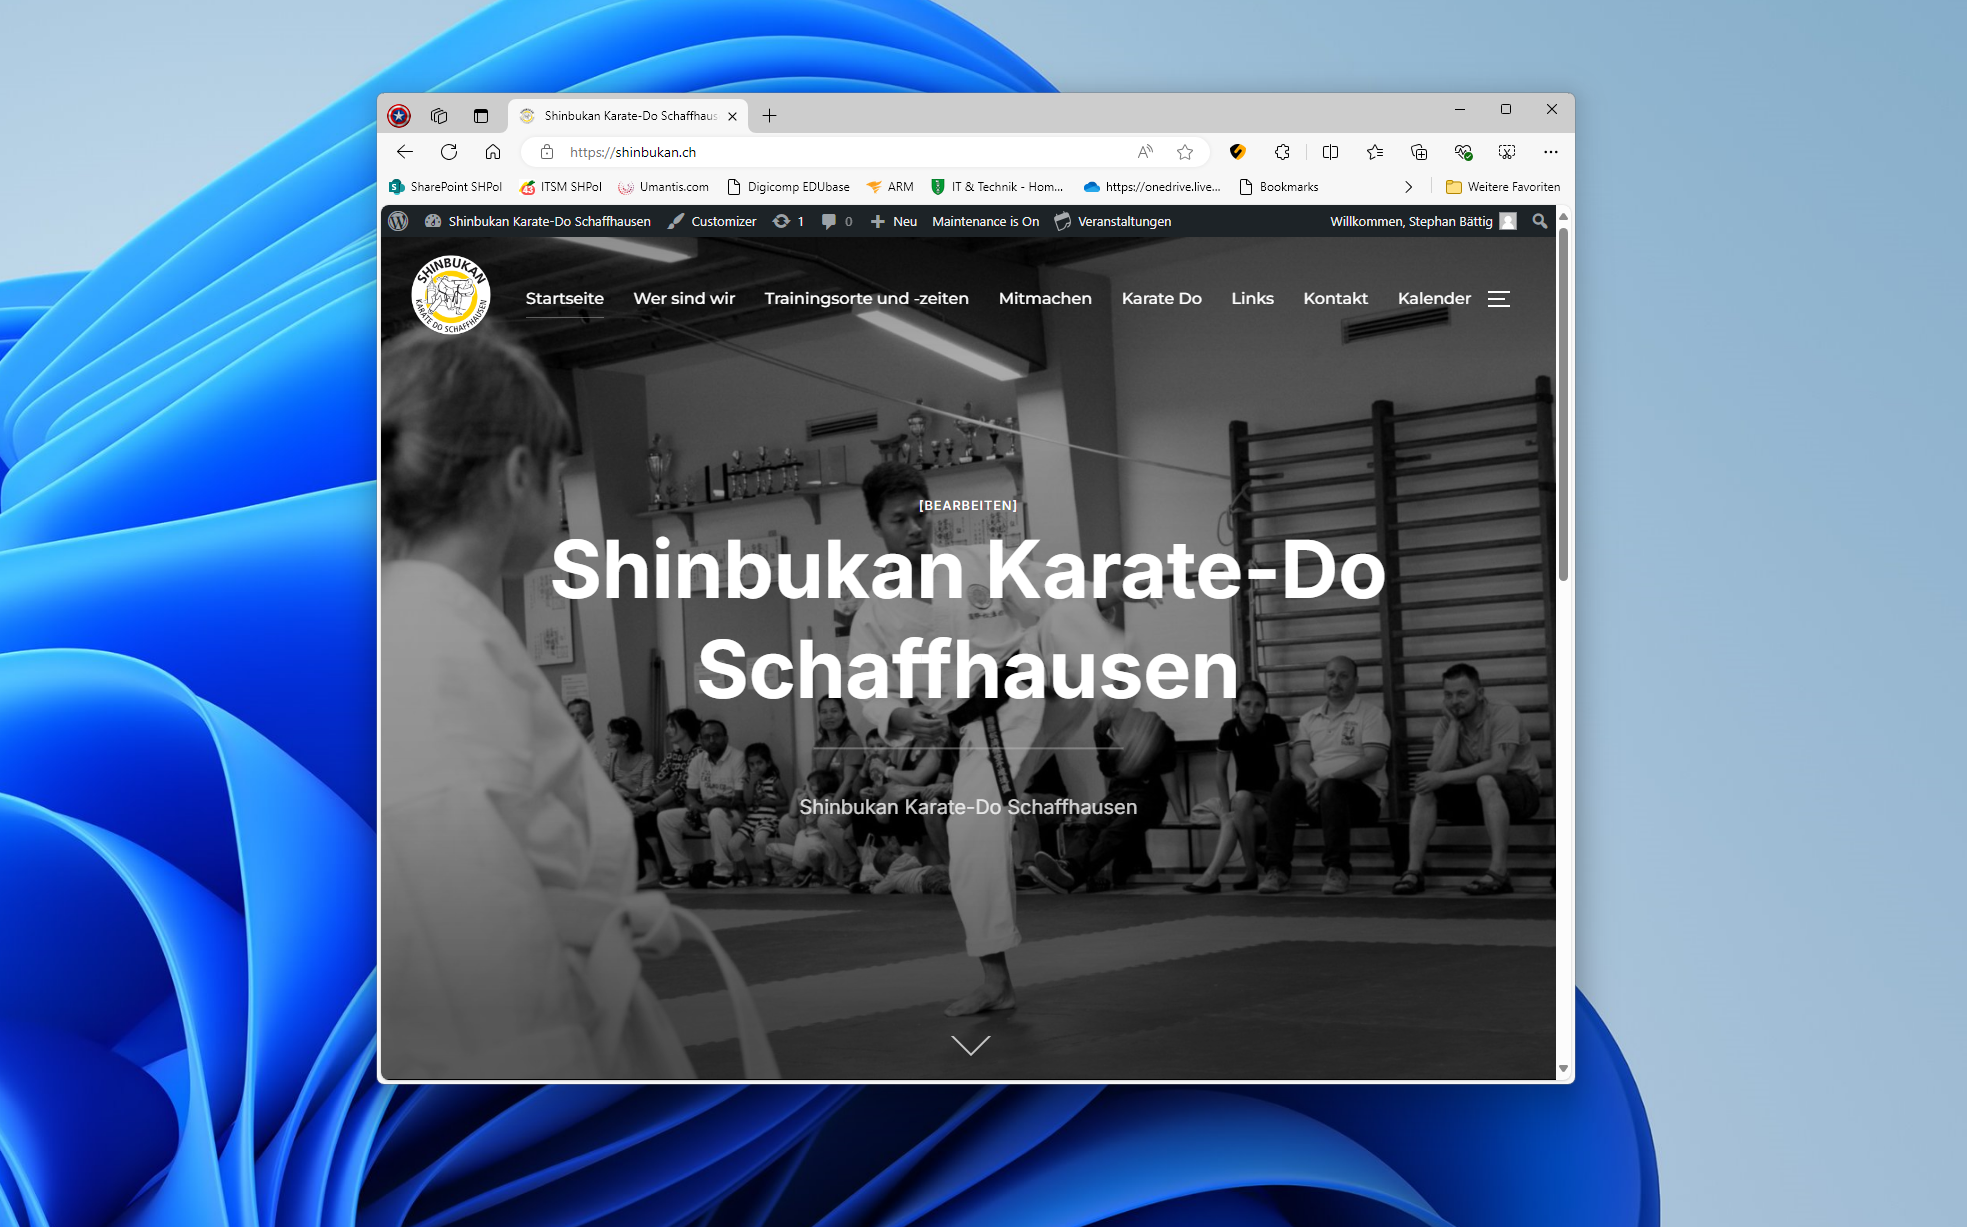Viewport: 1967px width, 1227px height.
Task: Open Veranstaltungen in admin bar
Action: [x=1113, y=221]
